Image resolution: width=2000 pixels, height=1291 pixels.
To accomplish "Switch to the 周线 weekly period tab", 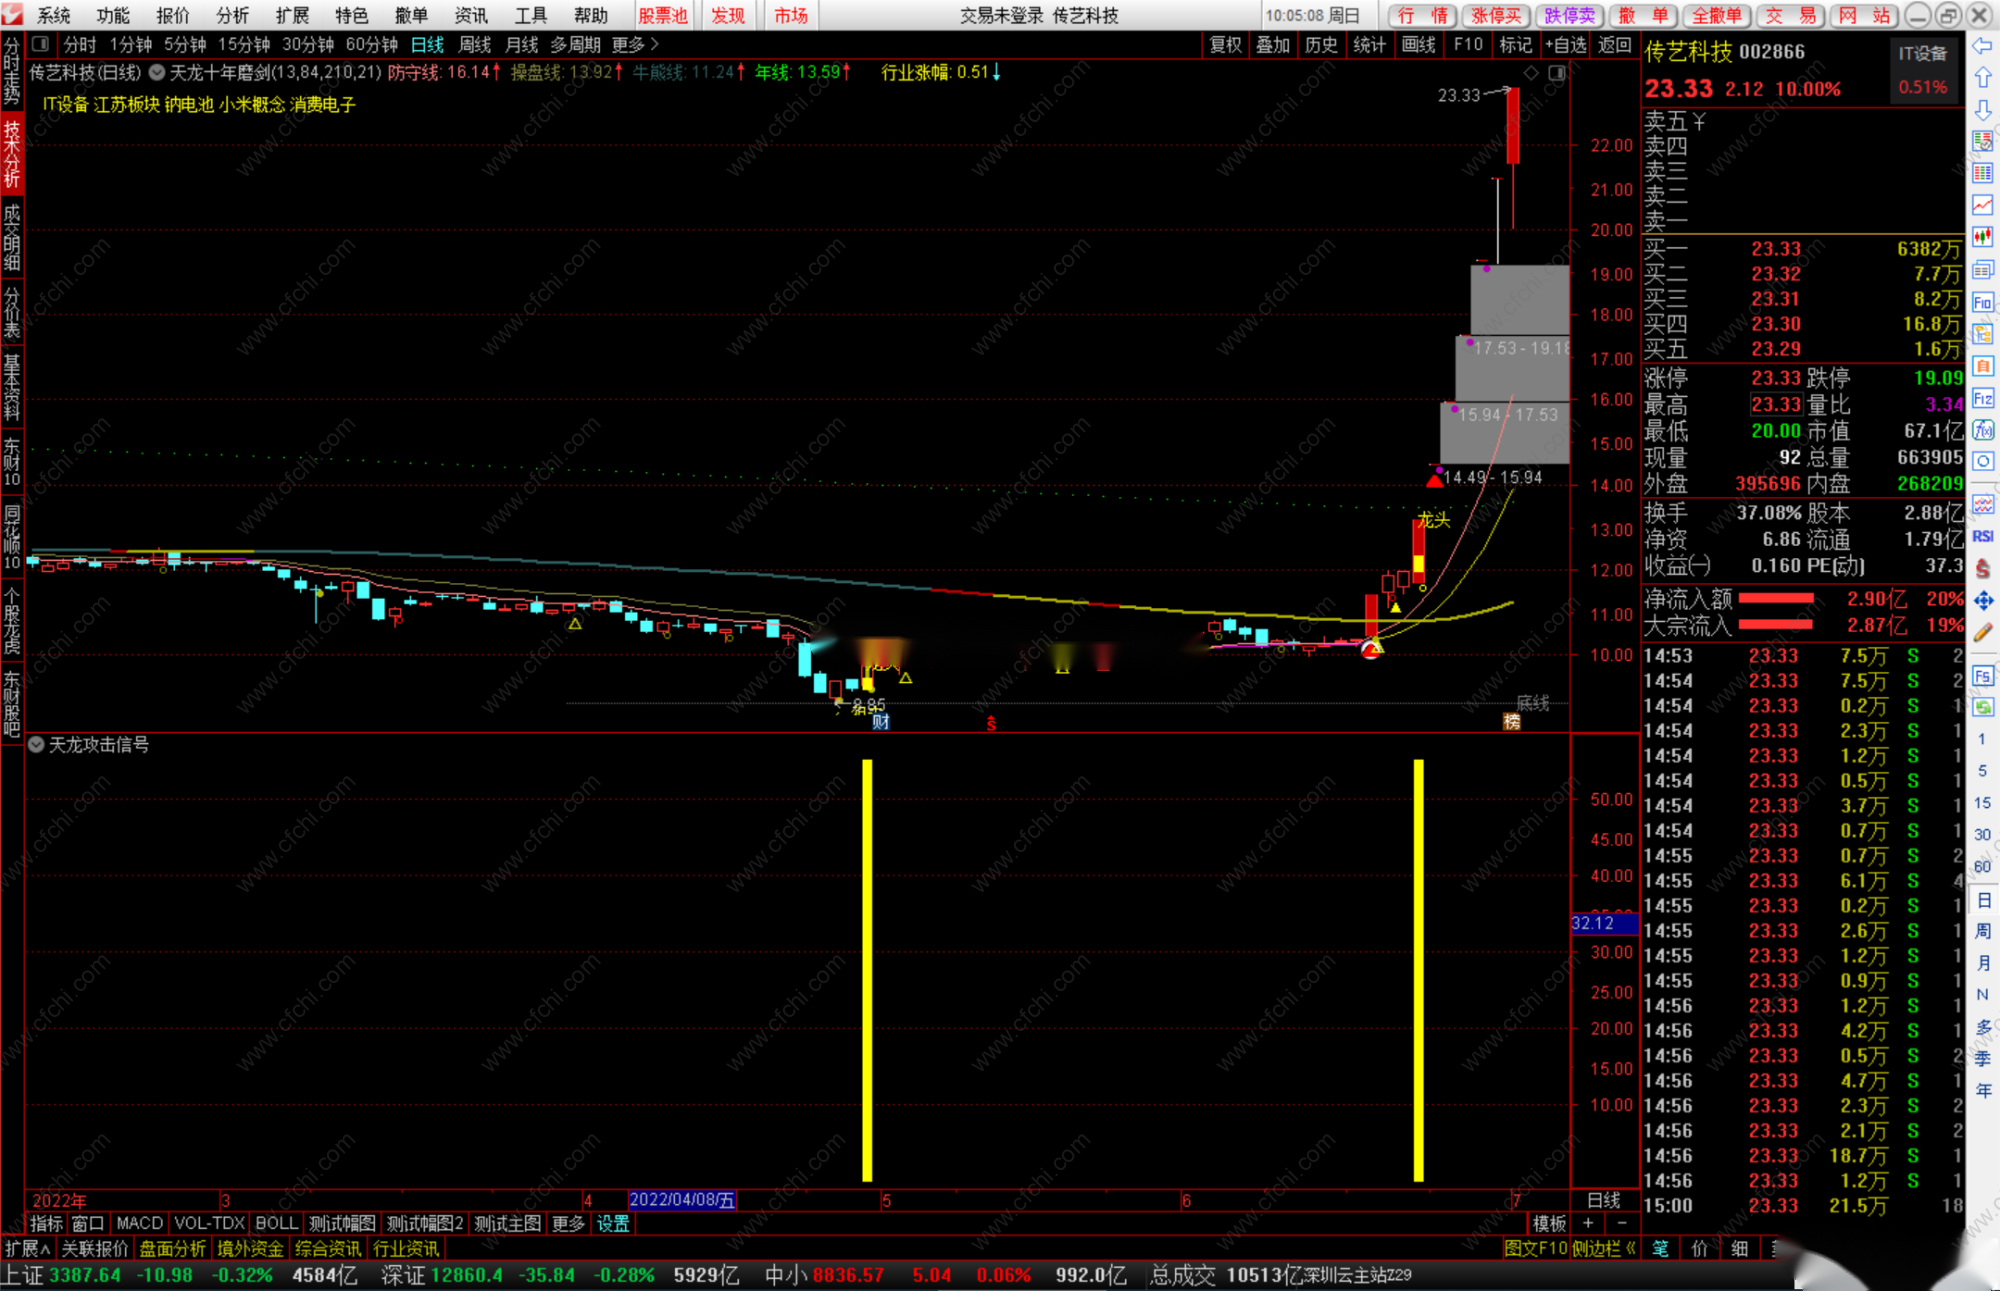I will (x=474, y=44).
